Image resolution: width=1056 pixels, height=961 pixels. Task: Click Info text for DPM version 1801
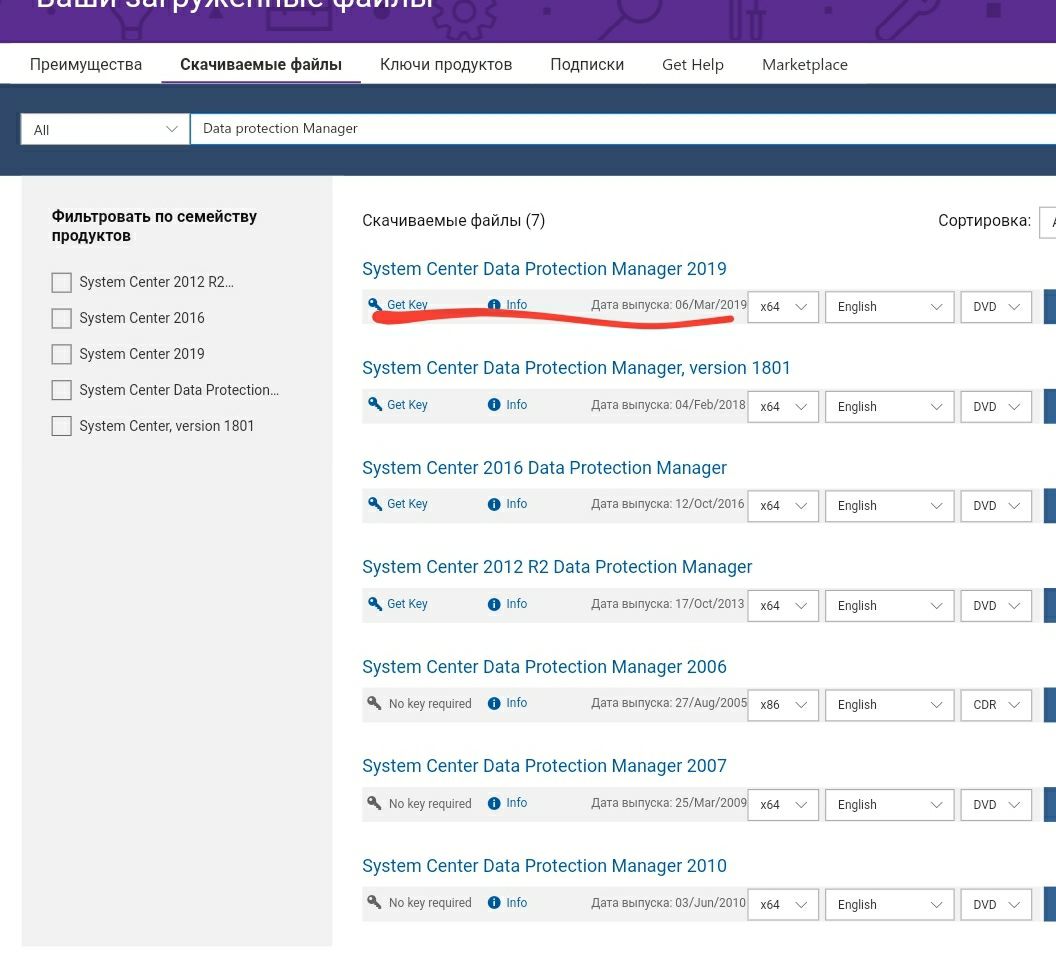tap(517, 404)
